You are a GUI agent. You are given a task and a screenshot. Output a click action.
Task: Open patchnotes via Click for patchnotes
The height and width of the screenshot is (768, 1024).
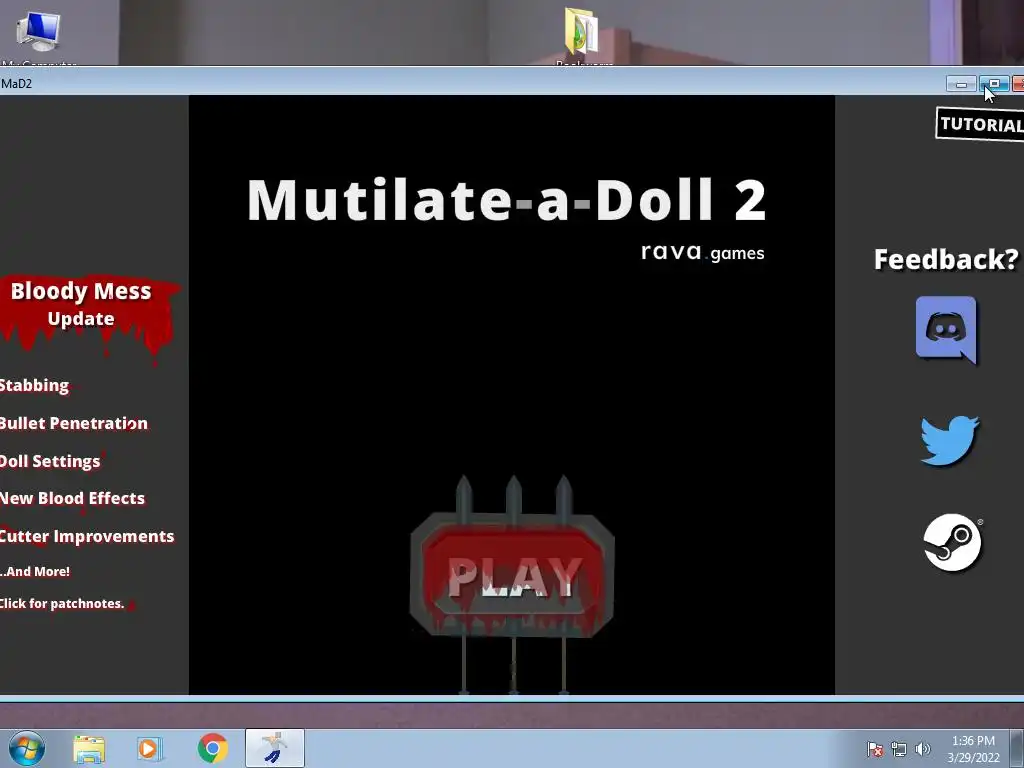(x=62, y=603)
